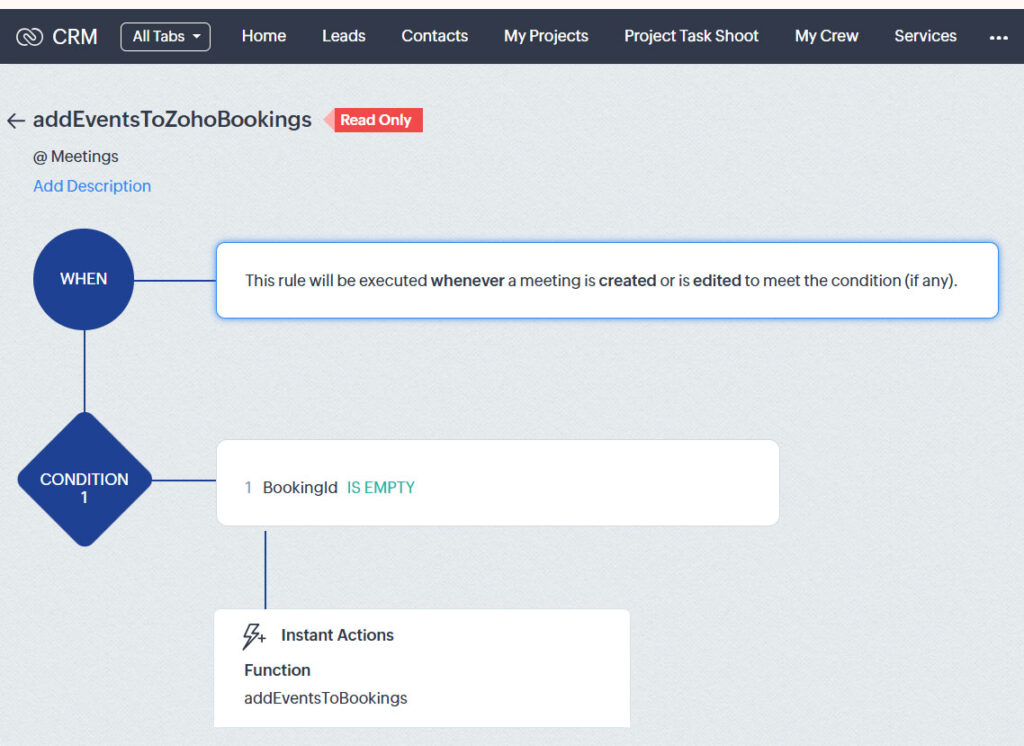Screen dimensions: 1024x746
Task: Select the CONDITION 1 diamond node
Action: (84, 480)
